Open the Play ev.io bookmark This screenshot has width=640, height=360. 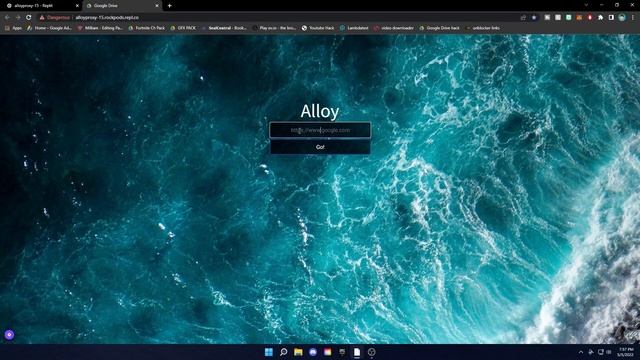point(274,28)
